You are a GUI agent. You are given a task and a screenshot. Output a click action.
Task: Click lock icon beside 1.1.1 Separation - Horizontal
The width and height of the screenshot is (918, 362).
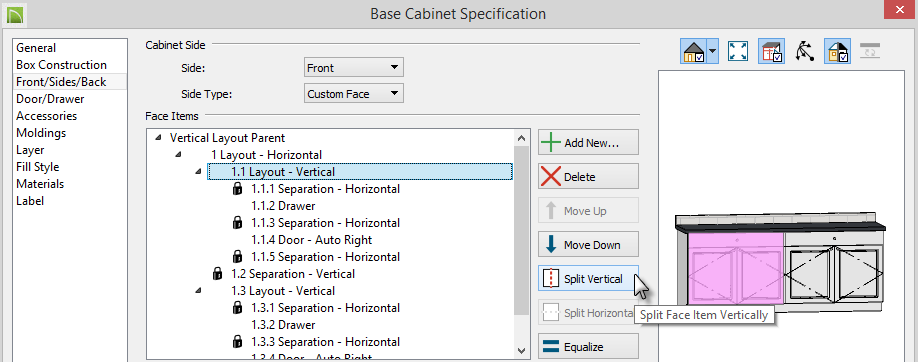(x=237, y=189)
